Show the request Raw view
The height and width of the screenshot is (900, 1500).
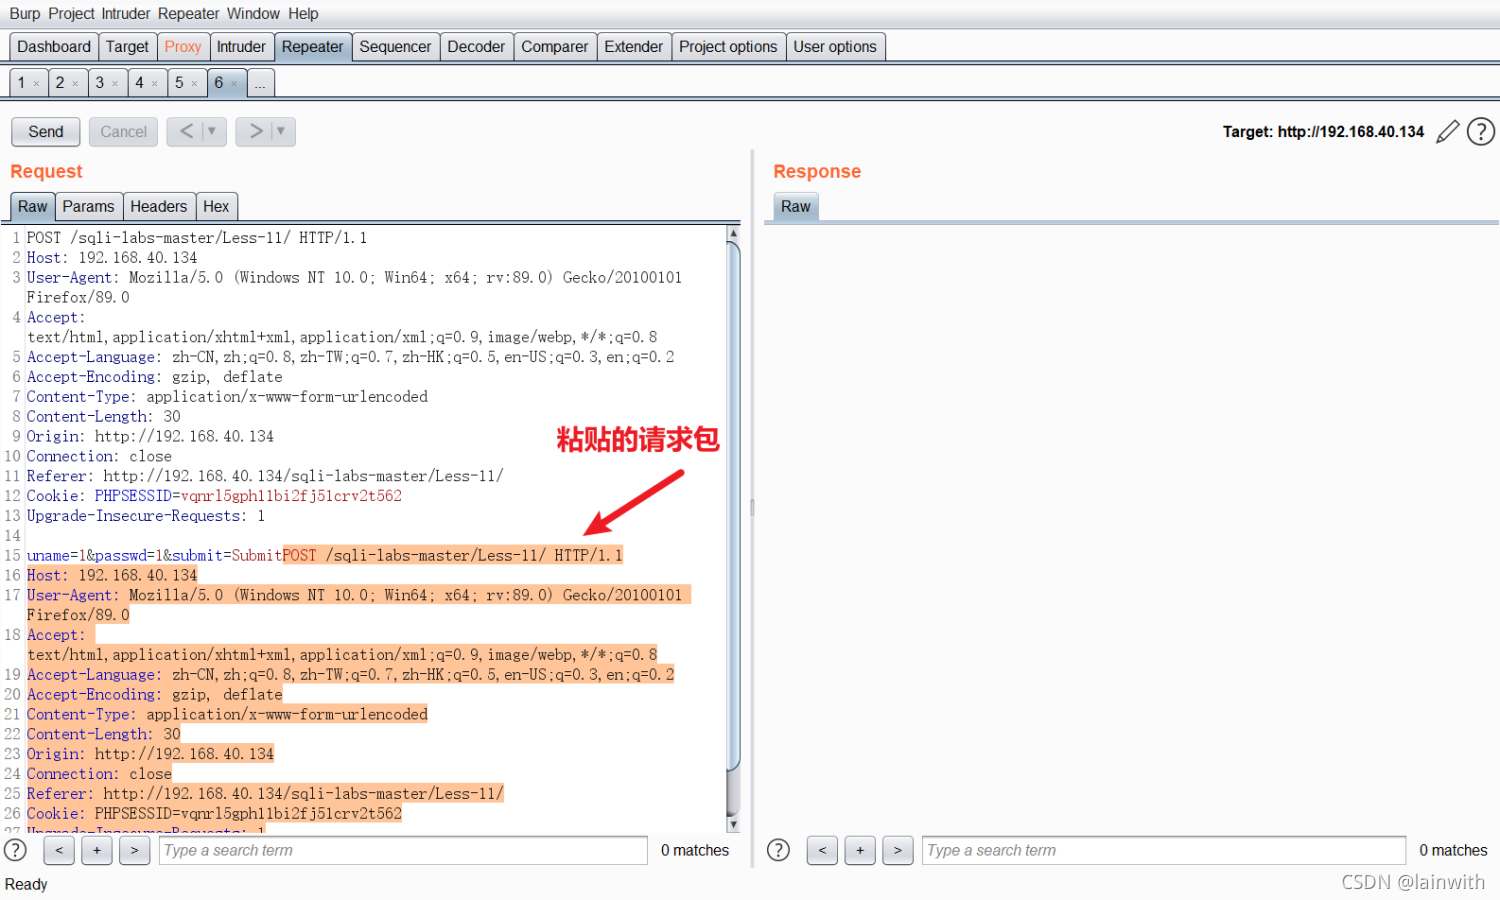tap(33, 207)
